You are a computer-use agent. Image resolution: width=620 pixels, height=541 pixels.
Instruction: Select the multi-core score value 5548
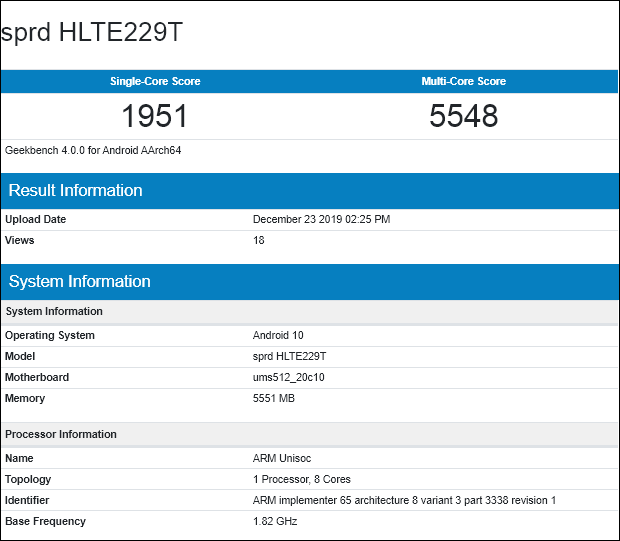(463, 116)
